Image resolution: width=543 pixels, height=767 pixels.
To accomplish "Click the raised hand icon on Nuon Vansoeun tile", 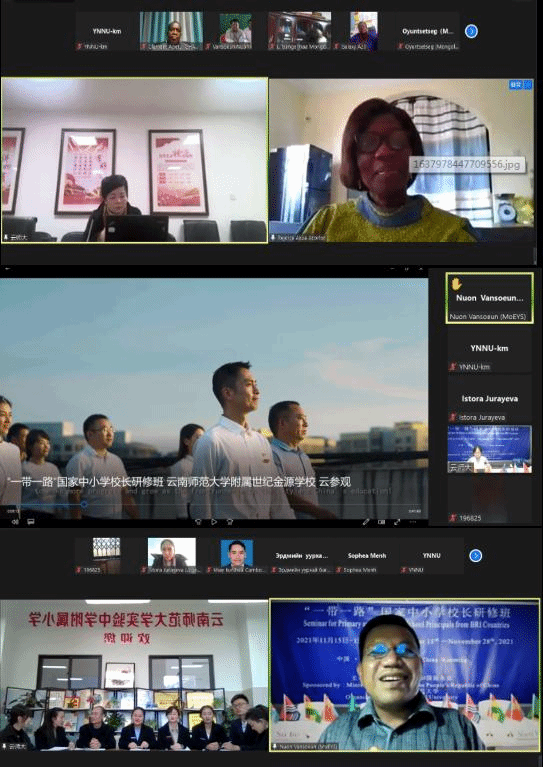I will click(456, 283).
